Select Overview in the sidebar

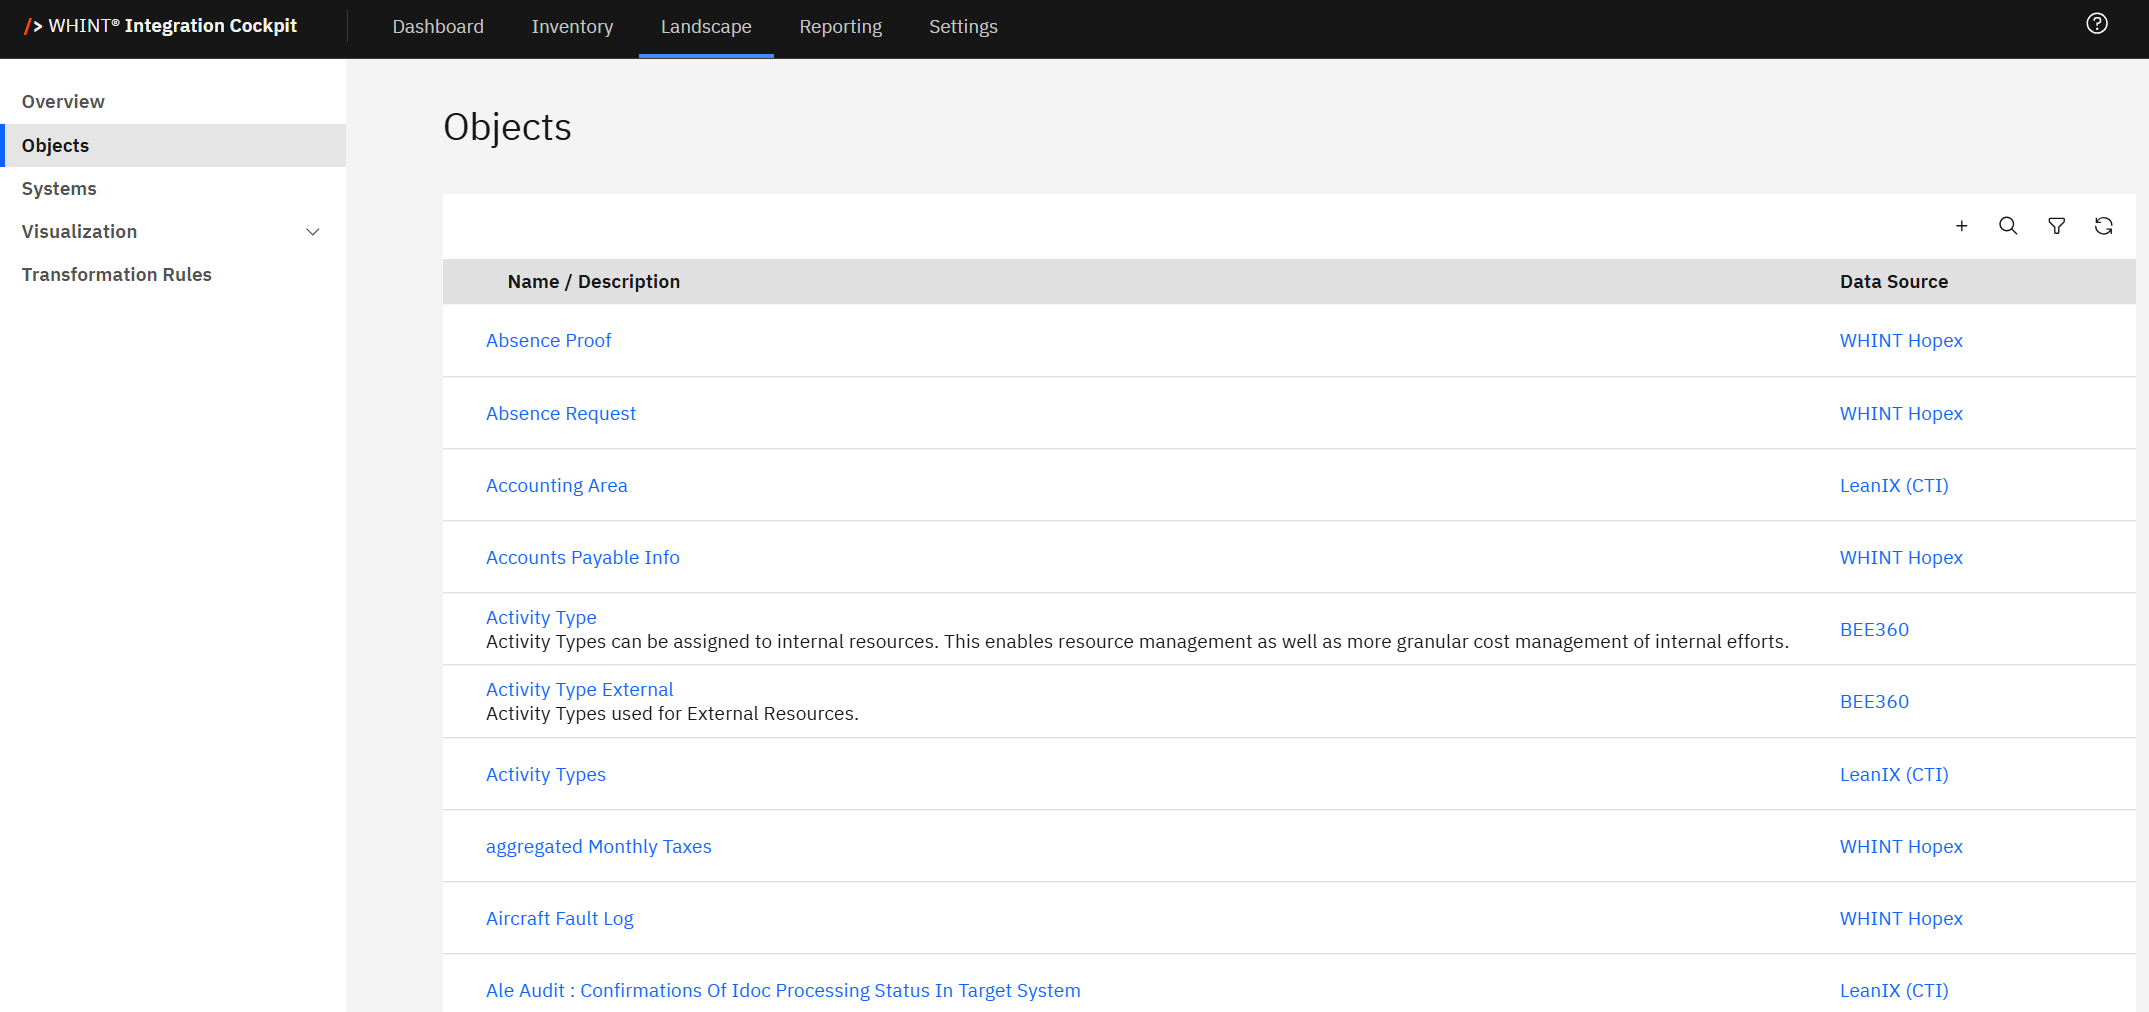point(63,102)
